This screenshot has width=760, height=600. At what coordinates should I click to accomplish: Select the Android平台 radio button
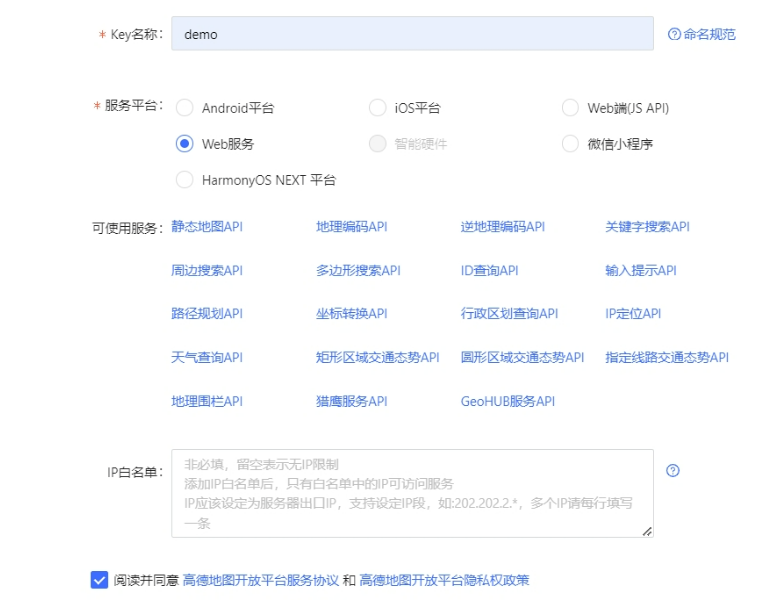[x=185, y=108]
